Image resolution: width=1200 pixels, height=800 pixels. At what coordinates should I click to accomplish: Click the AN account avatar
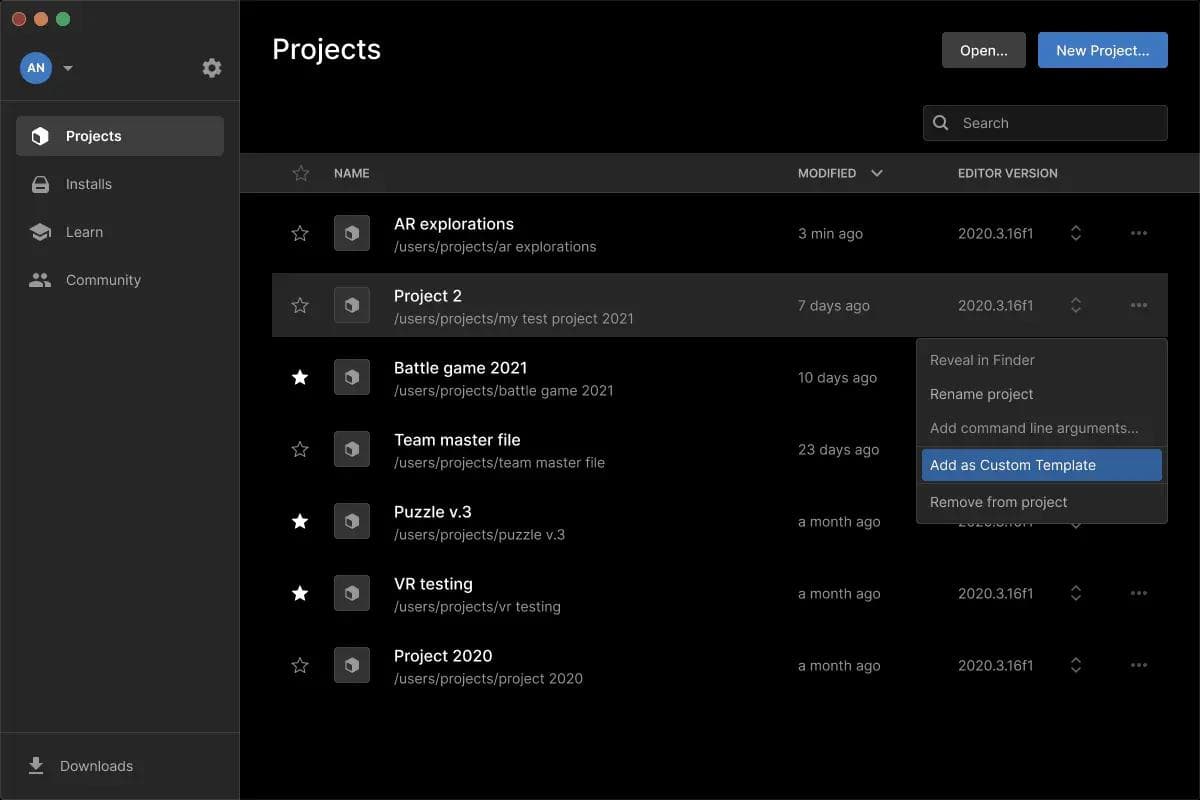pos(35,67)
